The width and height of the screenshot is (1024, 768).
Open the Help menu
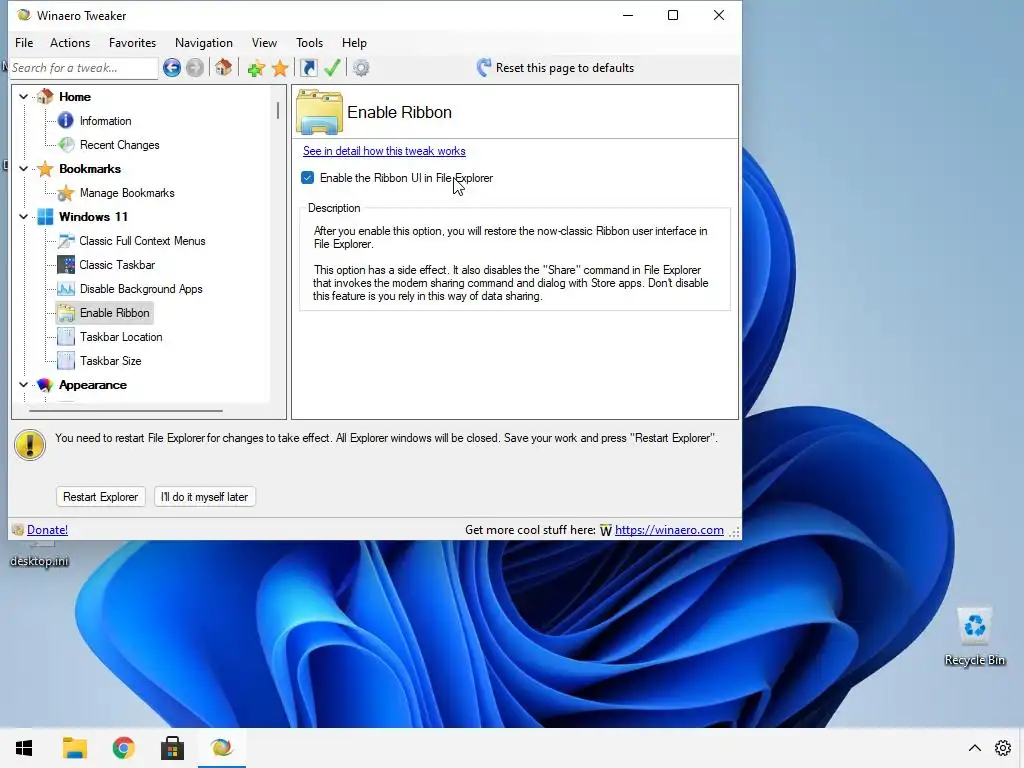tap(354, 42)
